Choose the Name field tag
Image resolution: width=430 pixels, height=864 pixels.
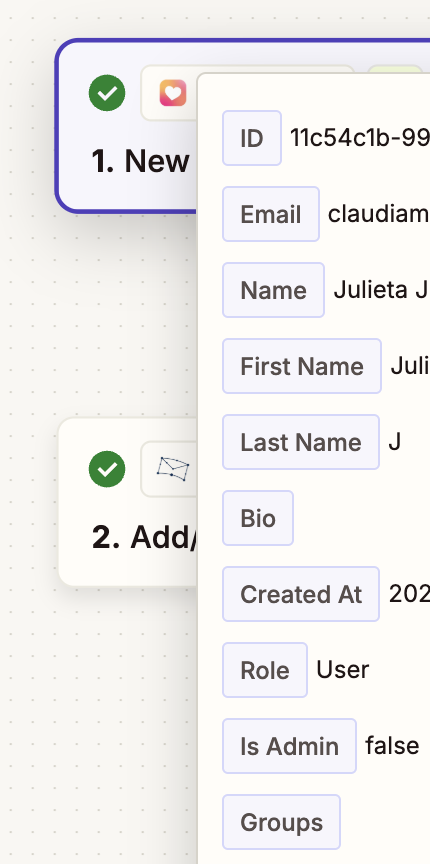273,290
